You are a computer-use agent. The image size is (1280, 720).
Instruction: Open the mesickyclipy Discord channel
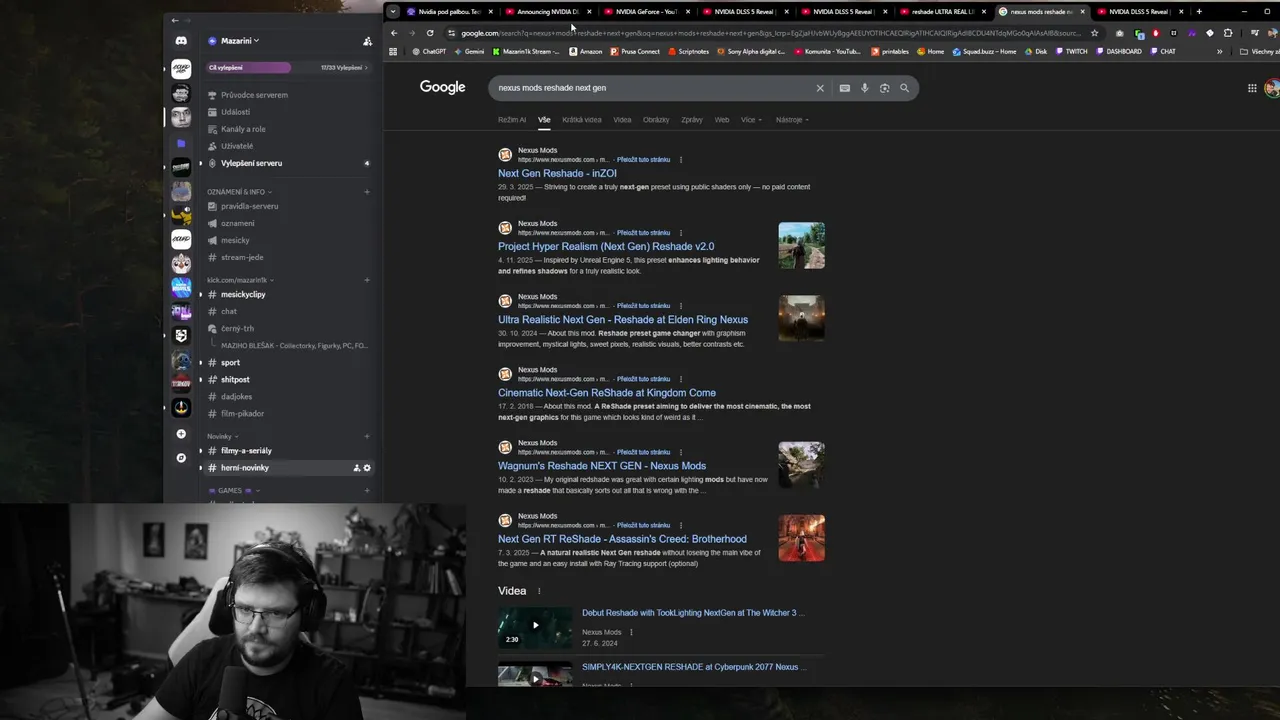[x=243, y=295]
